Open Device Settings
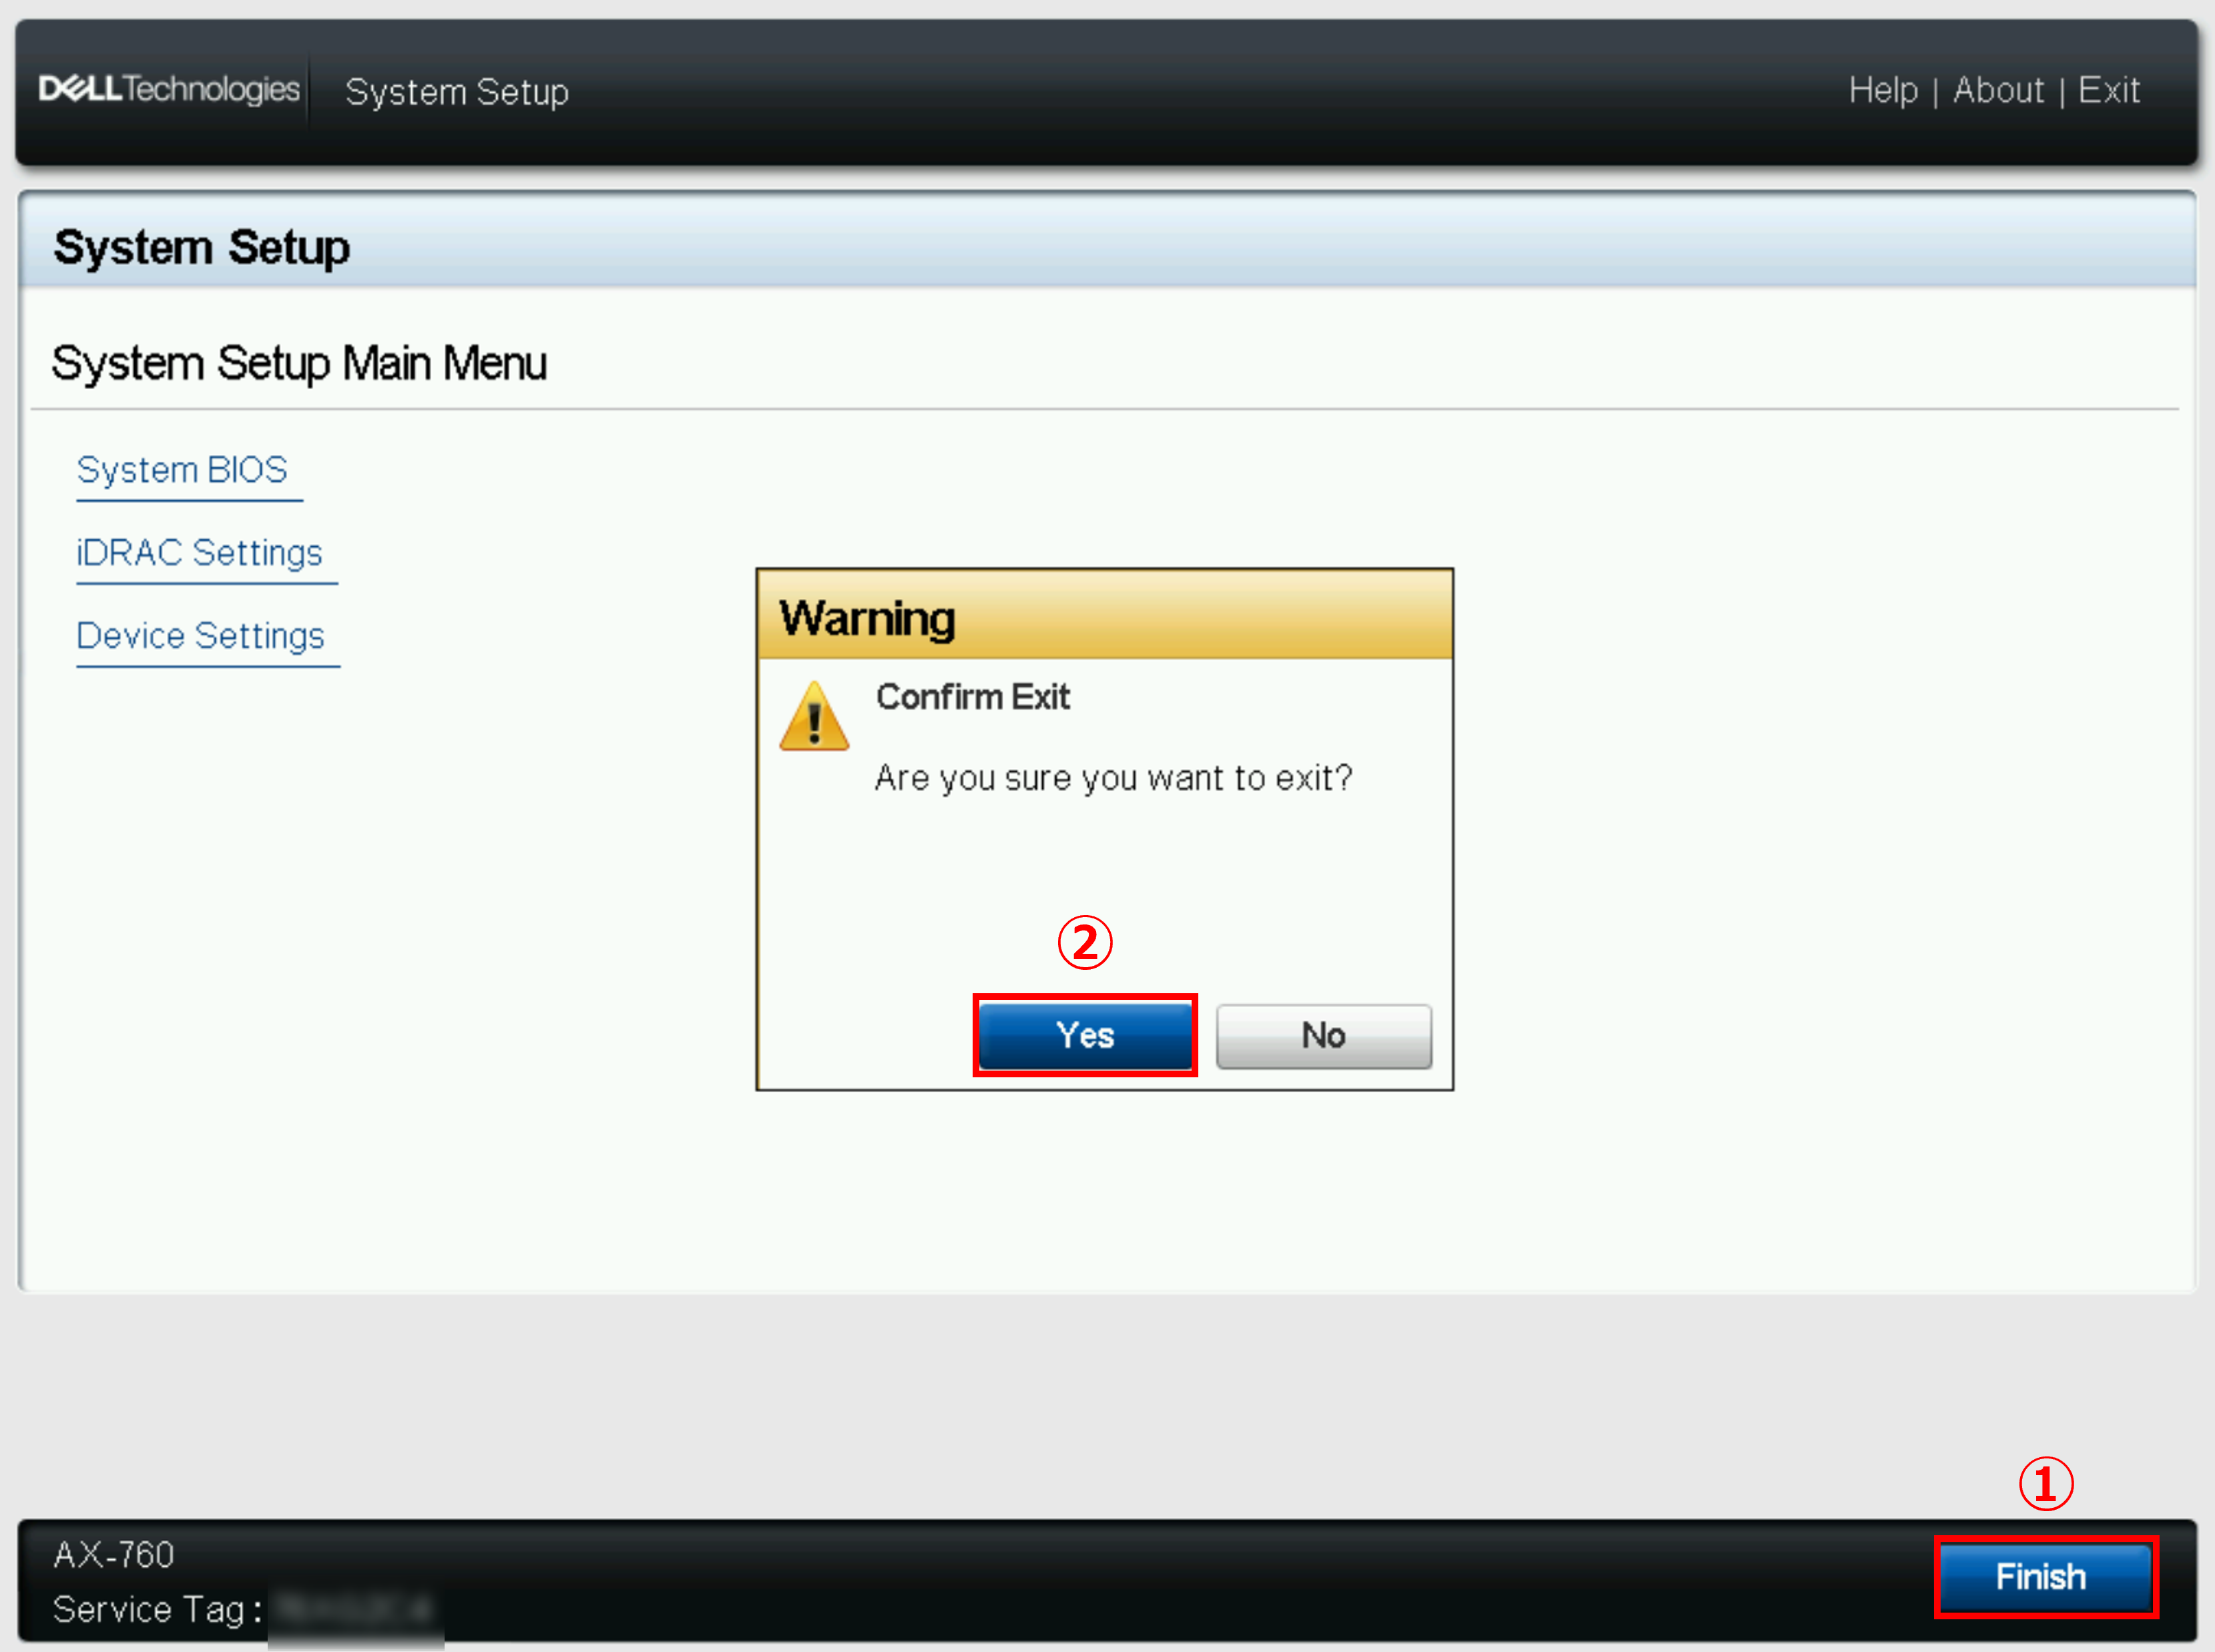The height and width of the screenshot is (1652, 2215). [x=201, y=636]
